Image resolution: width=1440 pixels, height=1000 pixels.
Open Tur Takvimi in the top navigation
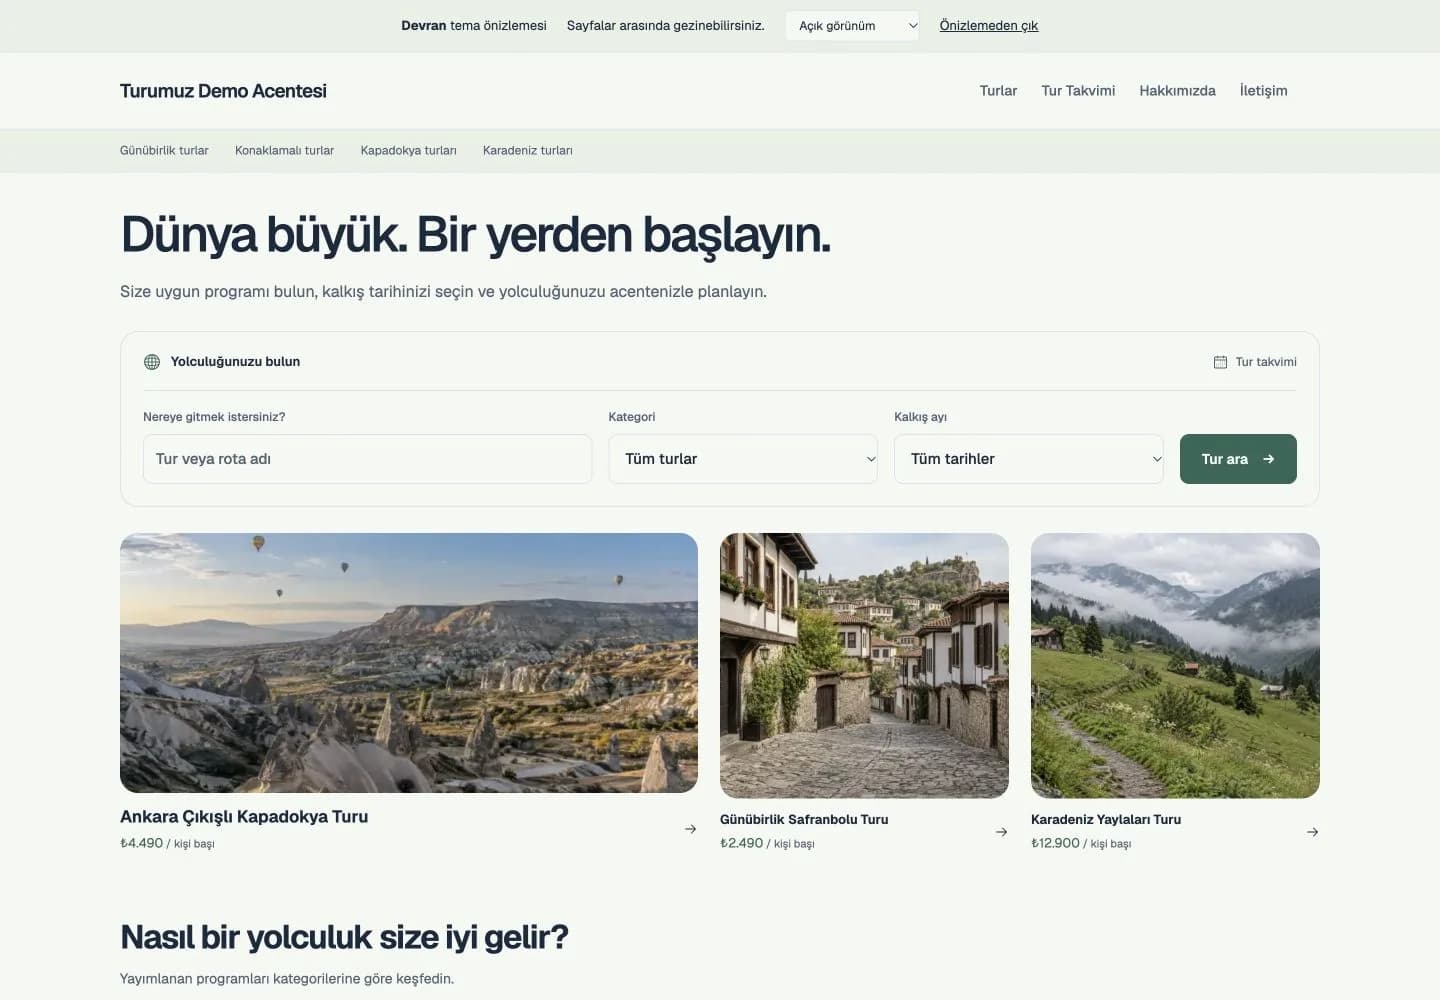click(1078, 90)
